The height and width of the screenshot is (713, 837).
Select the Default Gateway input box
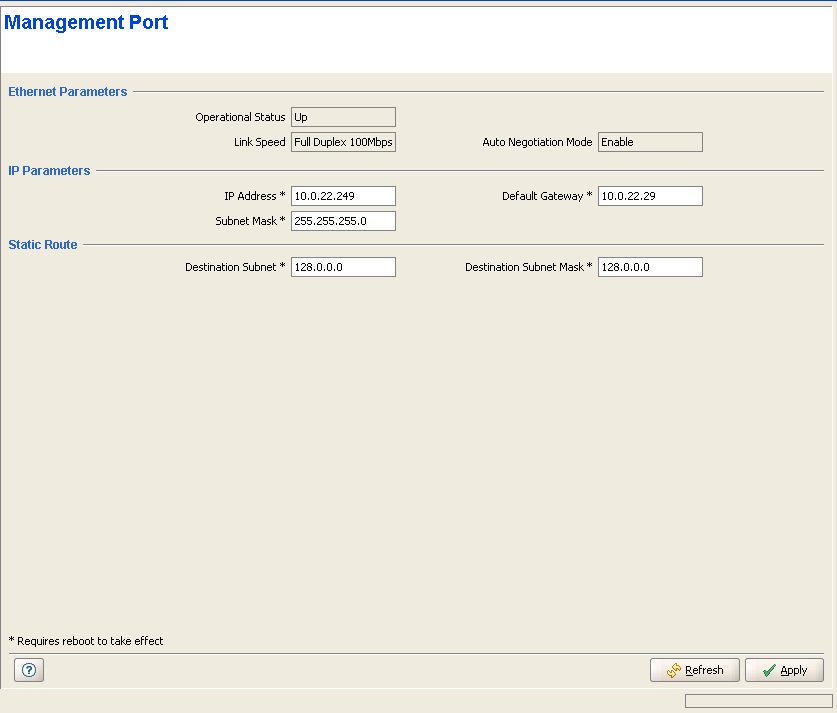650,196
